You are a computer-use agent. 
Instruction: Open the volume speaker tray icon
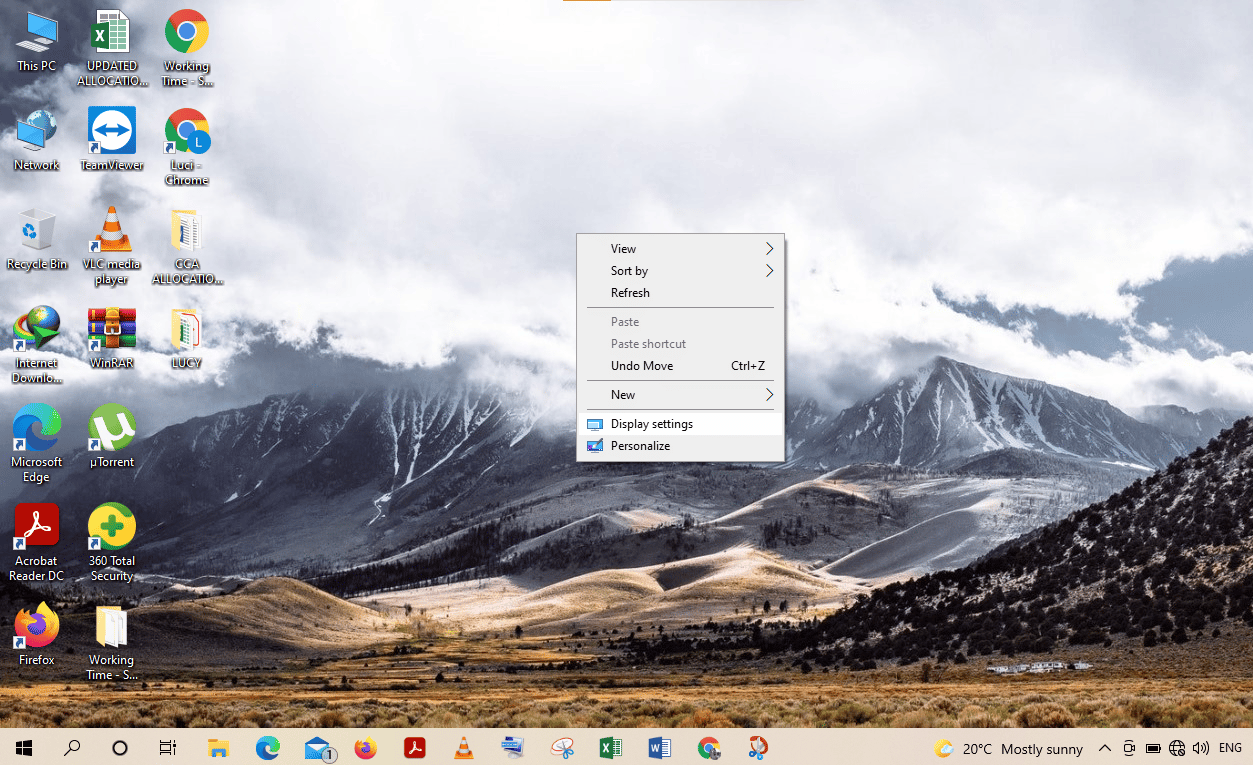pyautogui.click(x=1201, y=748)
